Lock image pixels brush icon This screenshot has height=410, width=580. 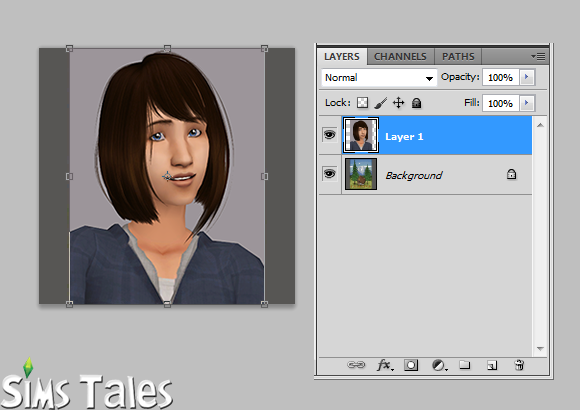381,103
